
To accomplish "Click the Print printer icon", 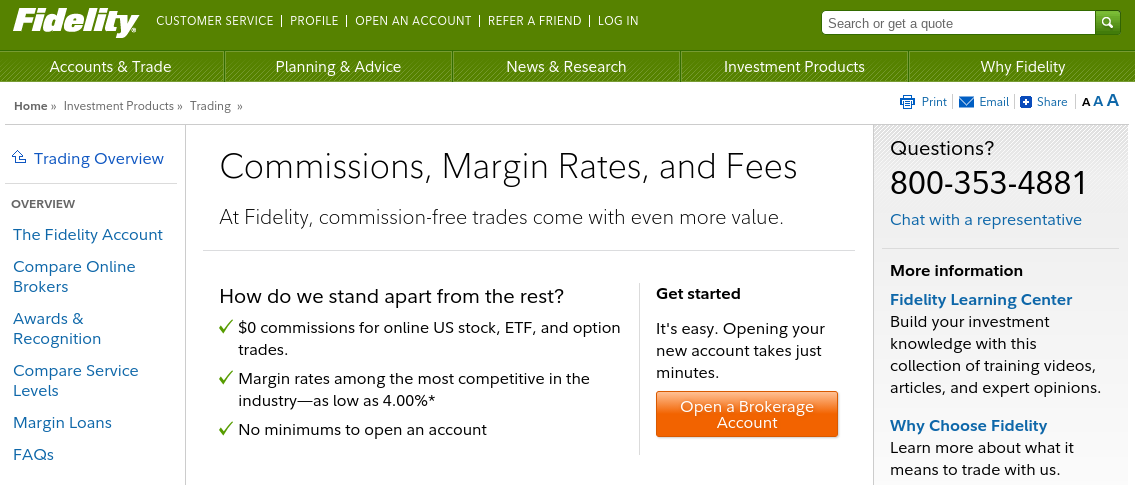I will pos(907,102).
